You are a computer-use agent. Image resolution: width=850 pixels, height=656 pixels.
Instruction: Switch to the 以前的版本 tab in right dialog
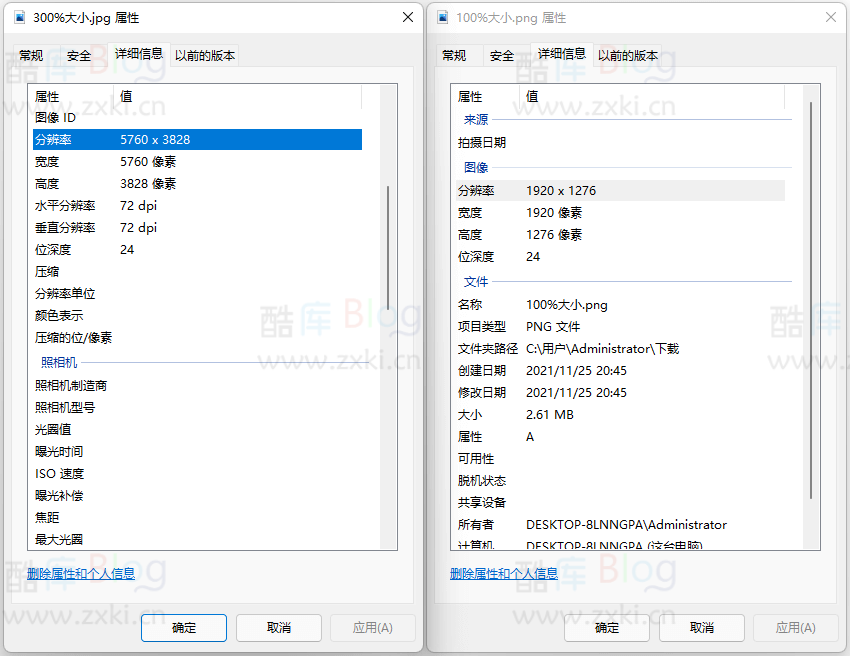click(630, 55)
